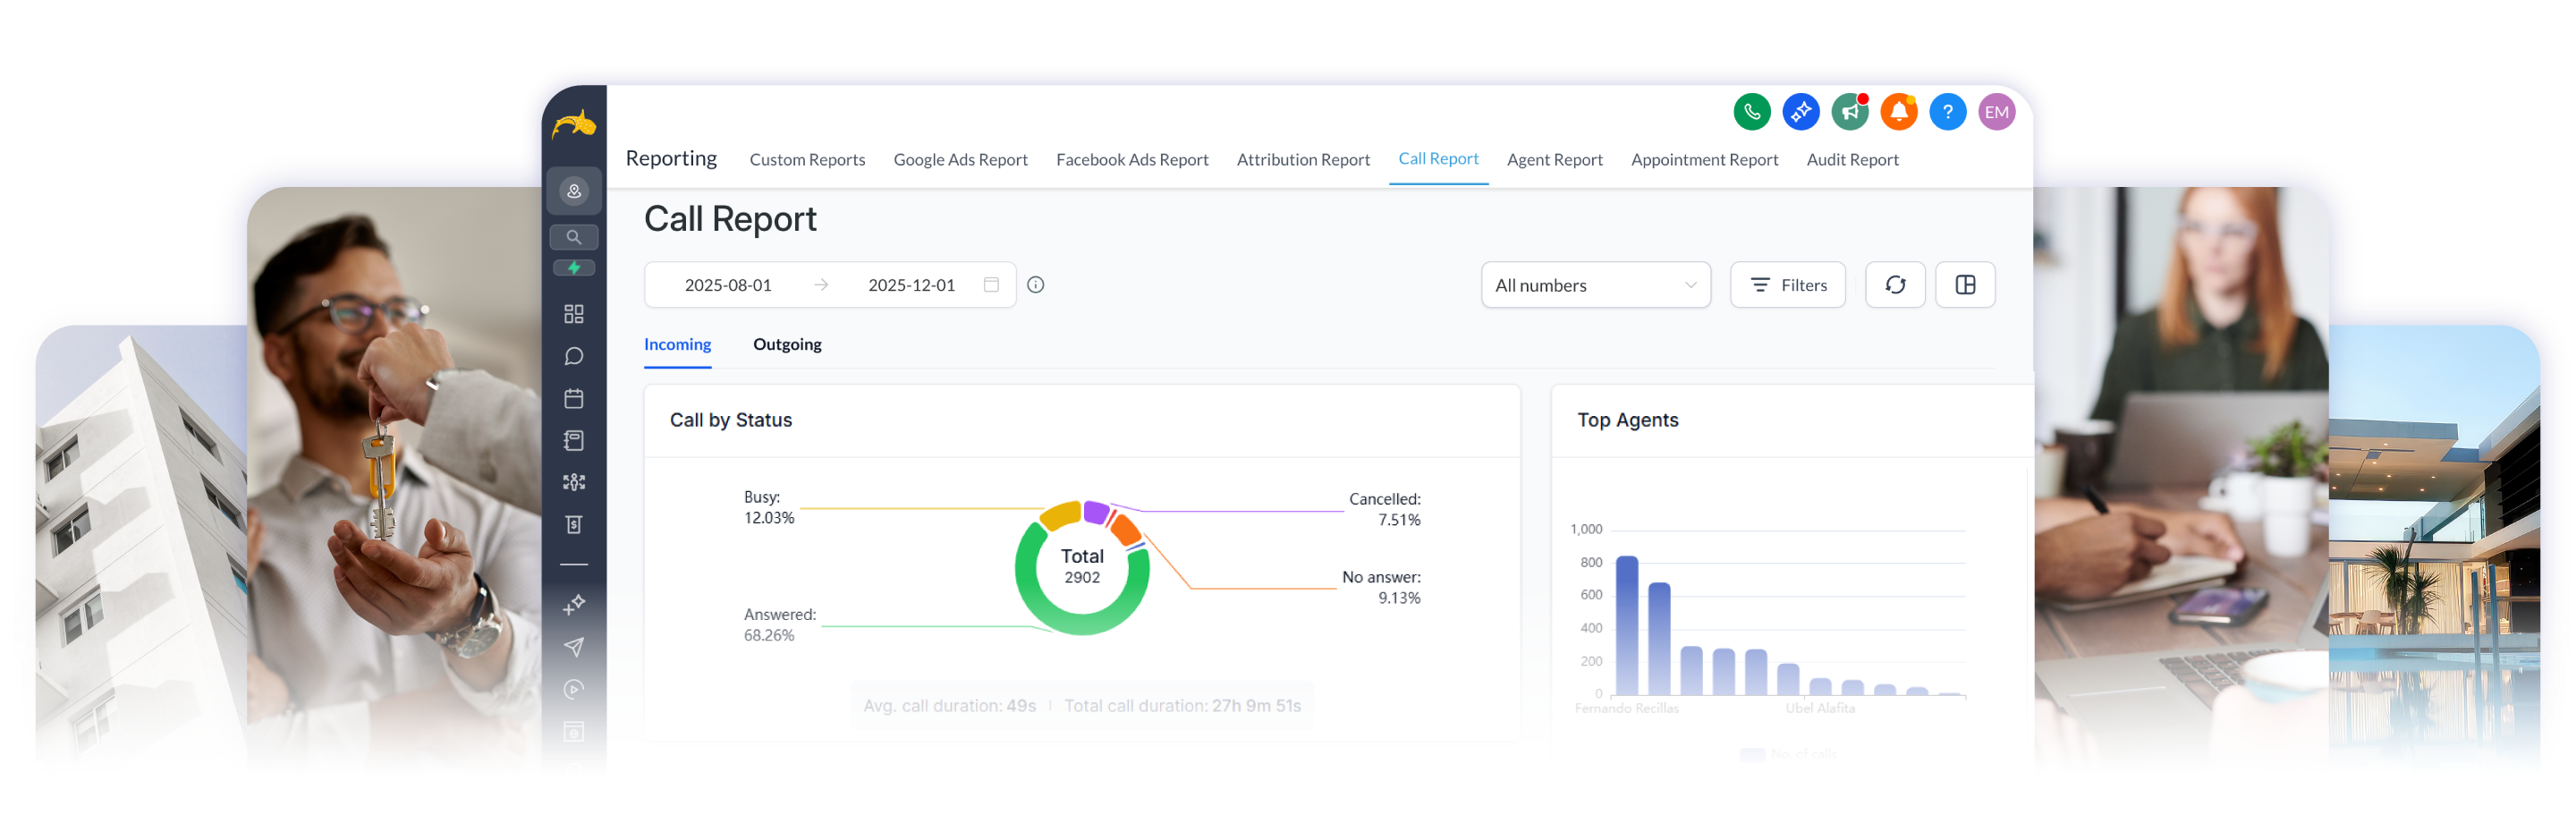The height and width of the screenshot is (832, 2576).
Task: Click the green phone dialer icon
Action: click(1751, 112)
